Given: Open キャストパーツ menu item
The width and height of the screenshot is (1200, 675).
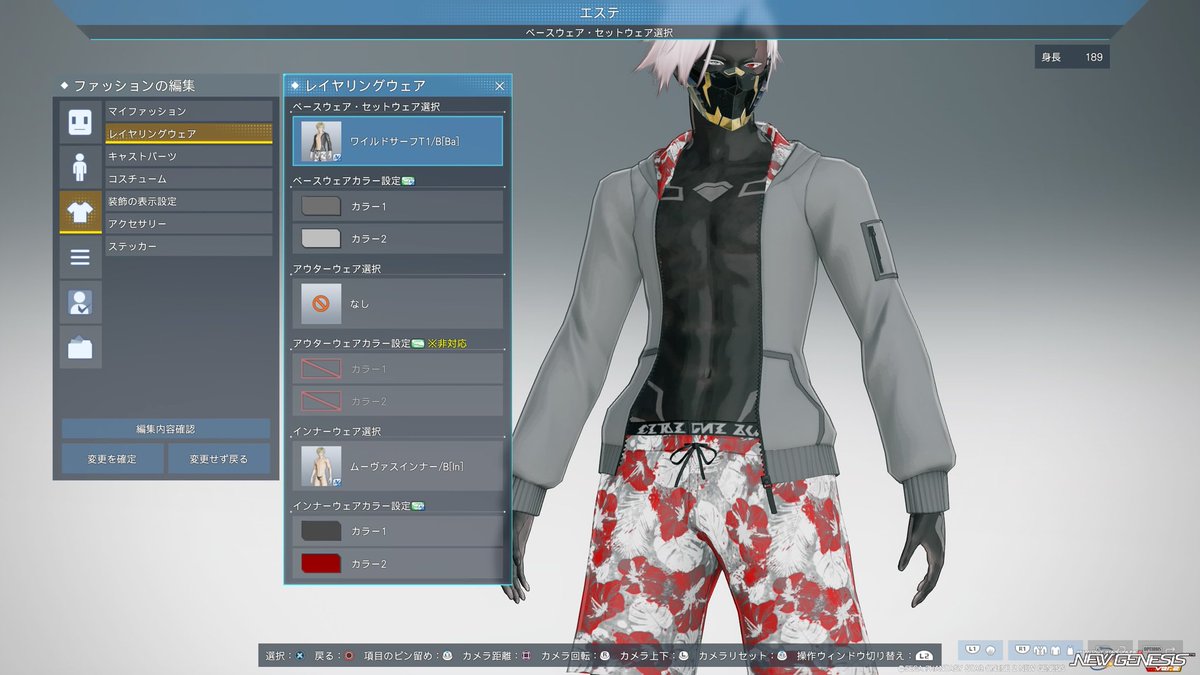Looking at the screenshot, I should tap(189, 156).
